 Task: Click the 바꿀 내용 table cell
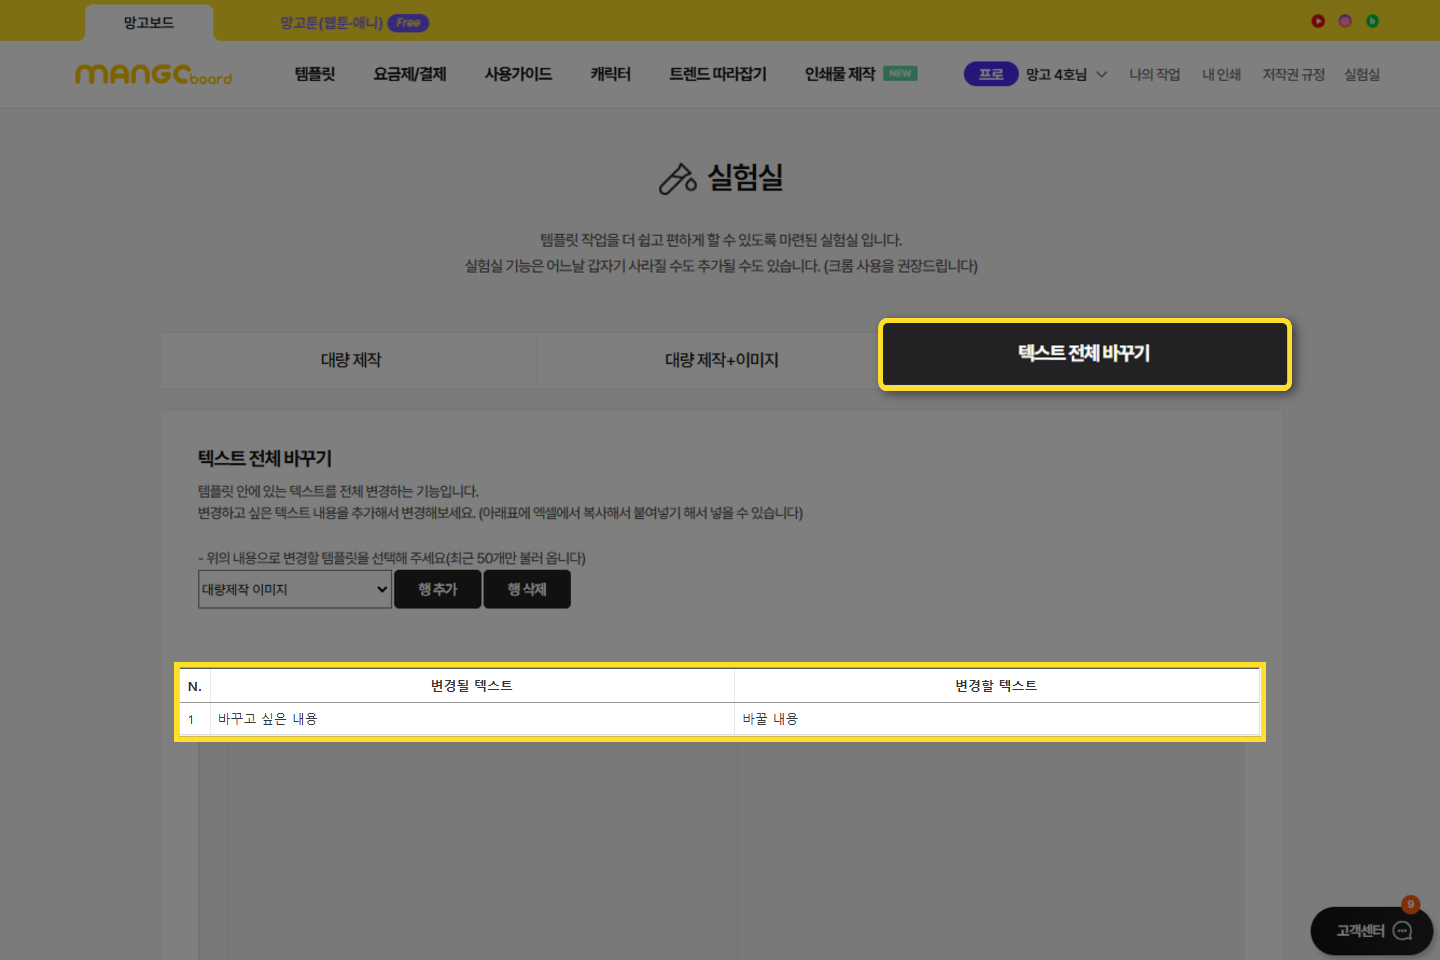(996, 719)
